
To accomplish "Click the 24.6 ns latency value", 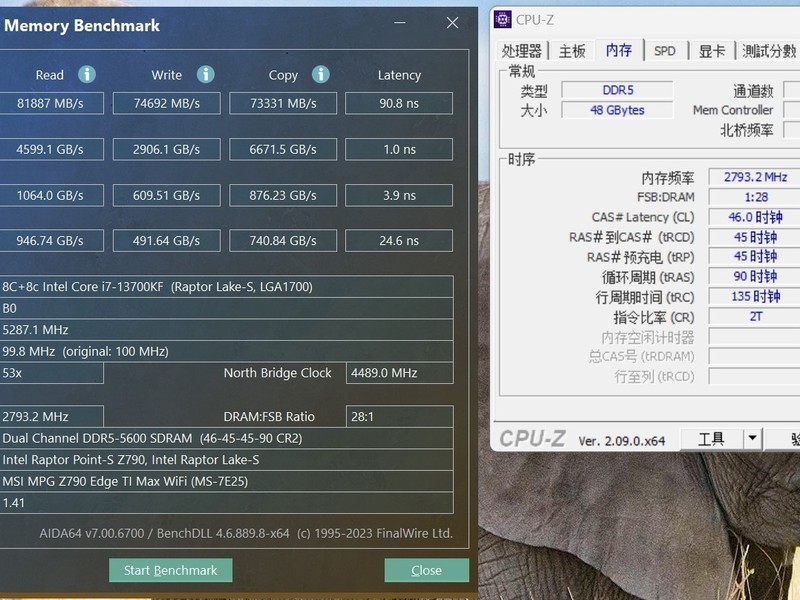I will [399, 240].
